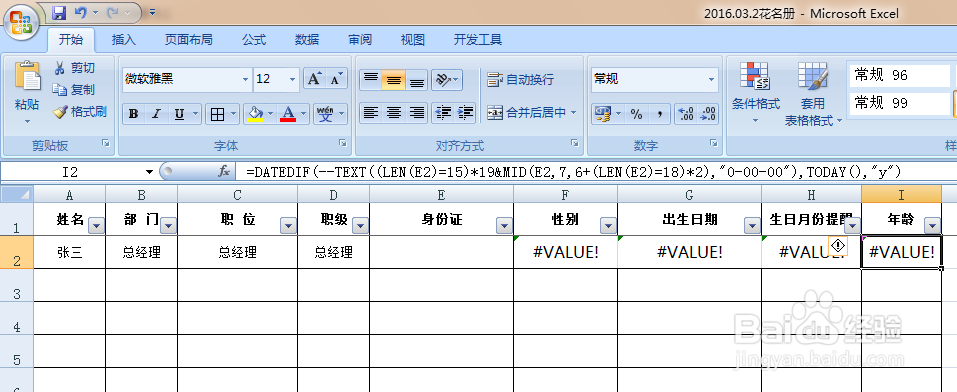Toggle bold formatting

(134, 114)
